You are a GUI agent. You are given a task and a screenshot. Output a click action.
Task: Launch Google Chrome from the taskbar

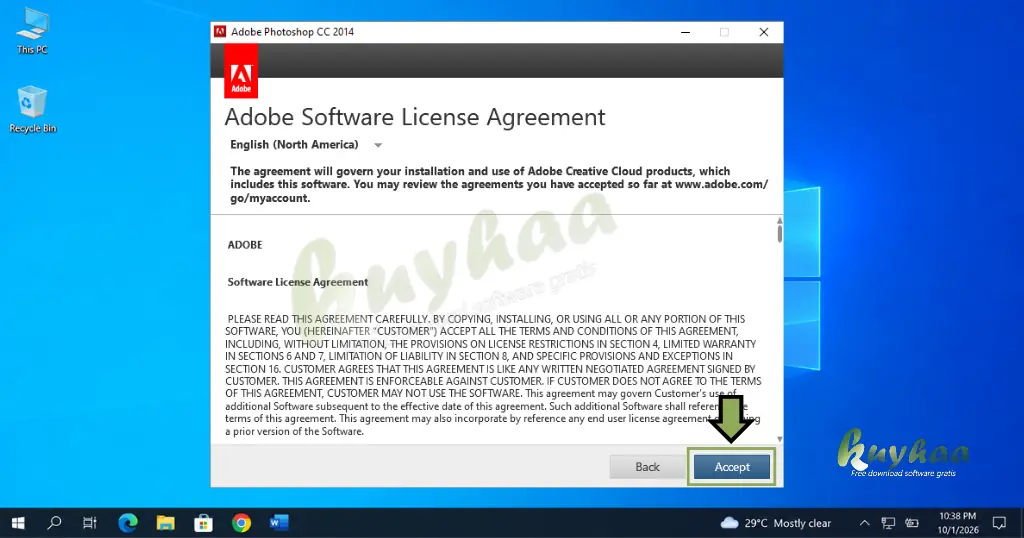242,523
